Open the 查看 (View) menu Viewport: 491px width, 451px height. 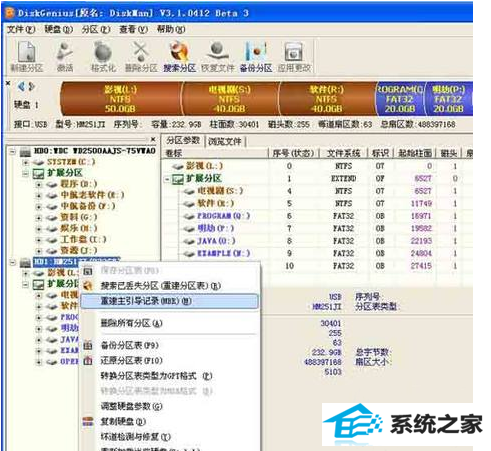pyautogui.click(x=133, y=29)
